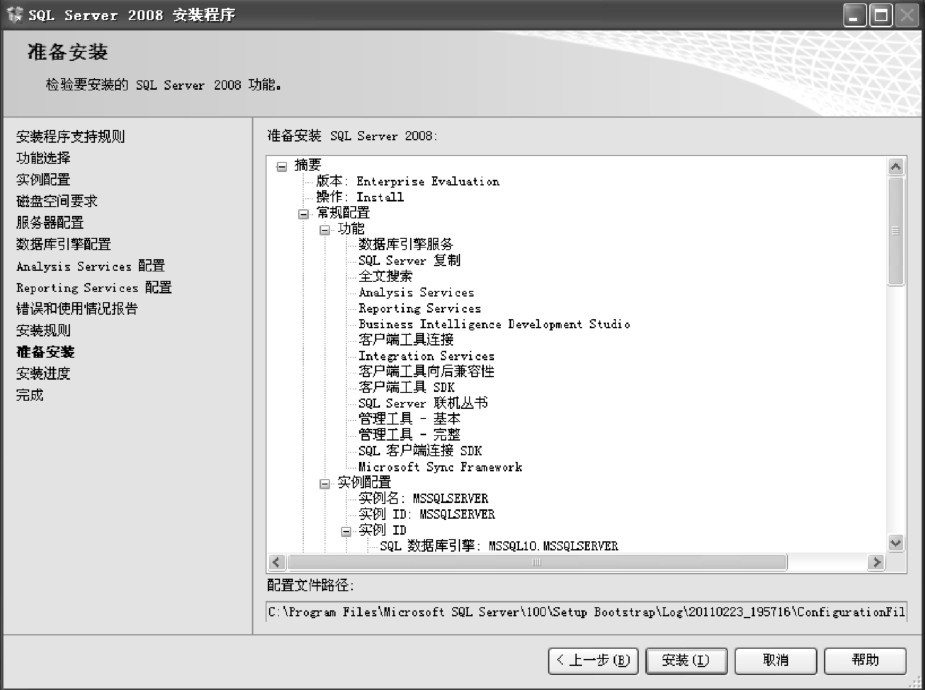Select the 磁盘空间要求 step

57,201
